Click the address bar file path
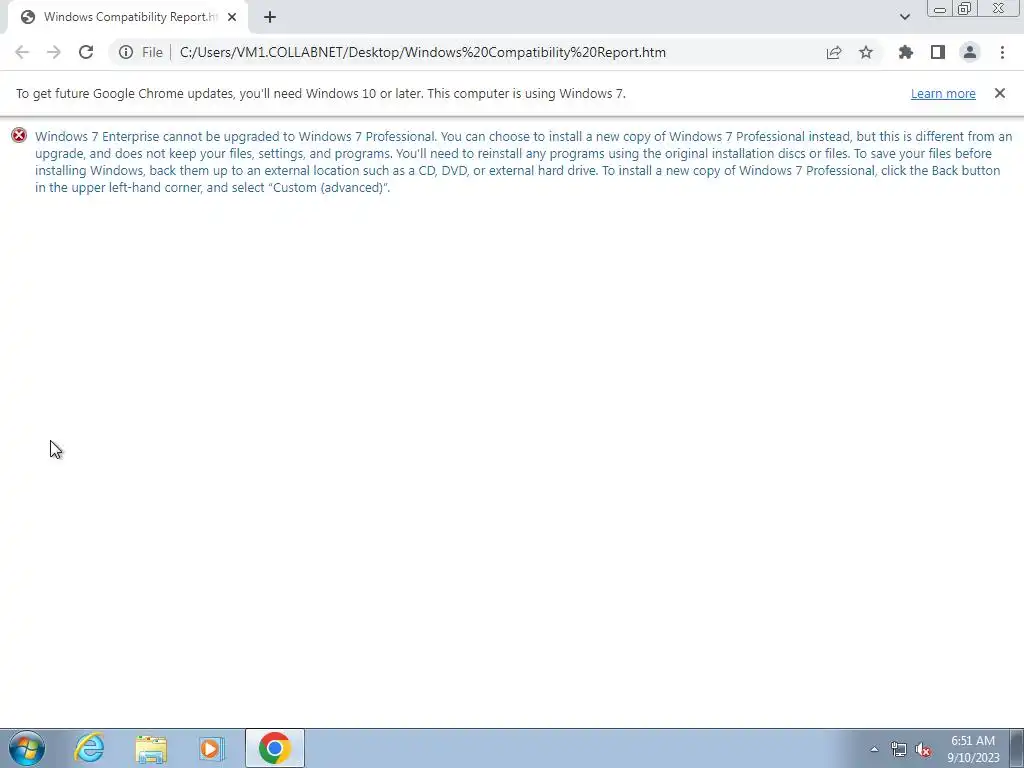This screenshot has height=768, width=1024. [x=423, y=52]
